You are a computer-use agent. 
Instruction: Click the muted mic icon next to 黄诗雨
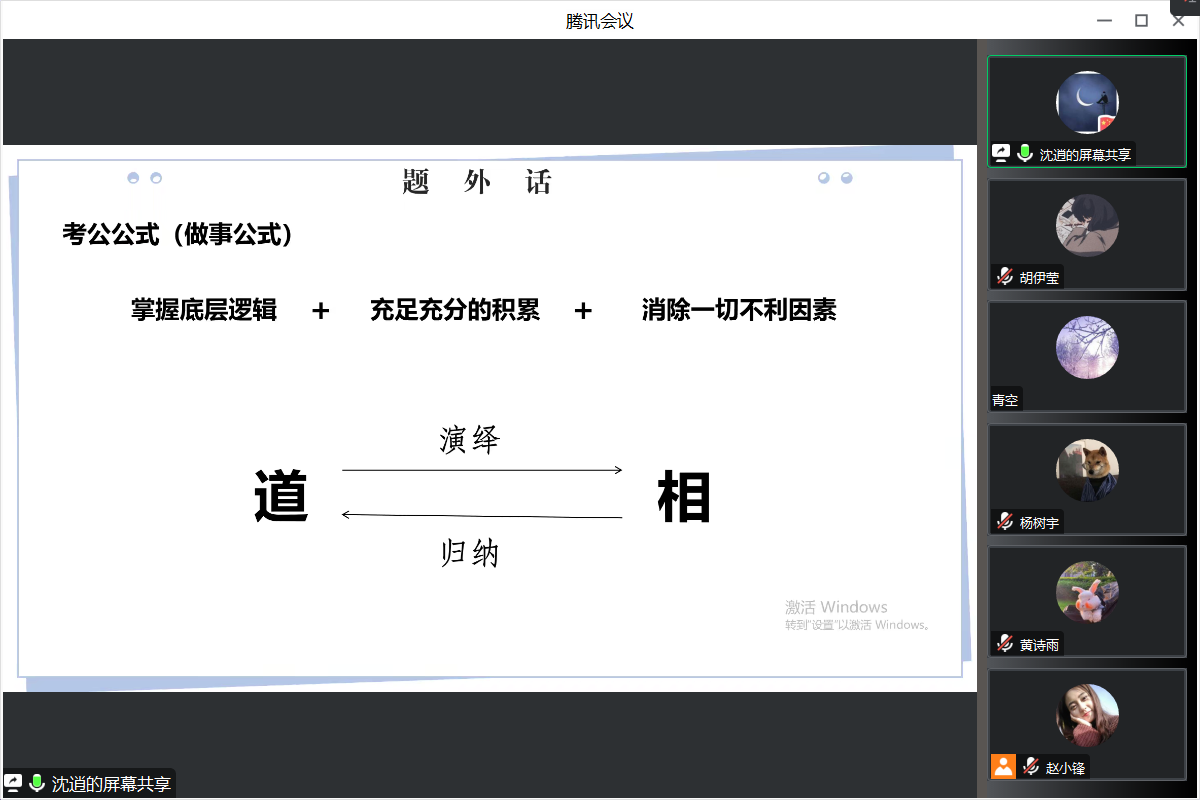pos(1004,645)
